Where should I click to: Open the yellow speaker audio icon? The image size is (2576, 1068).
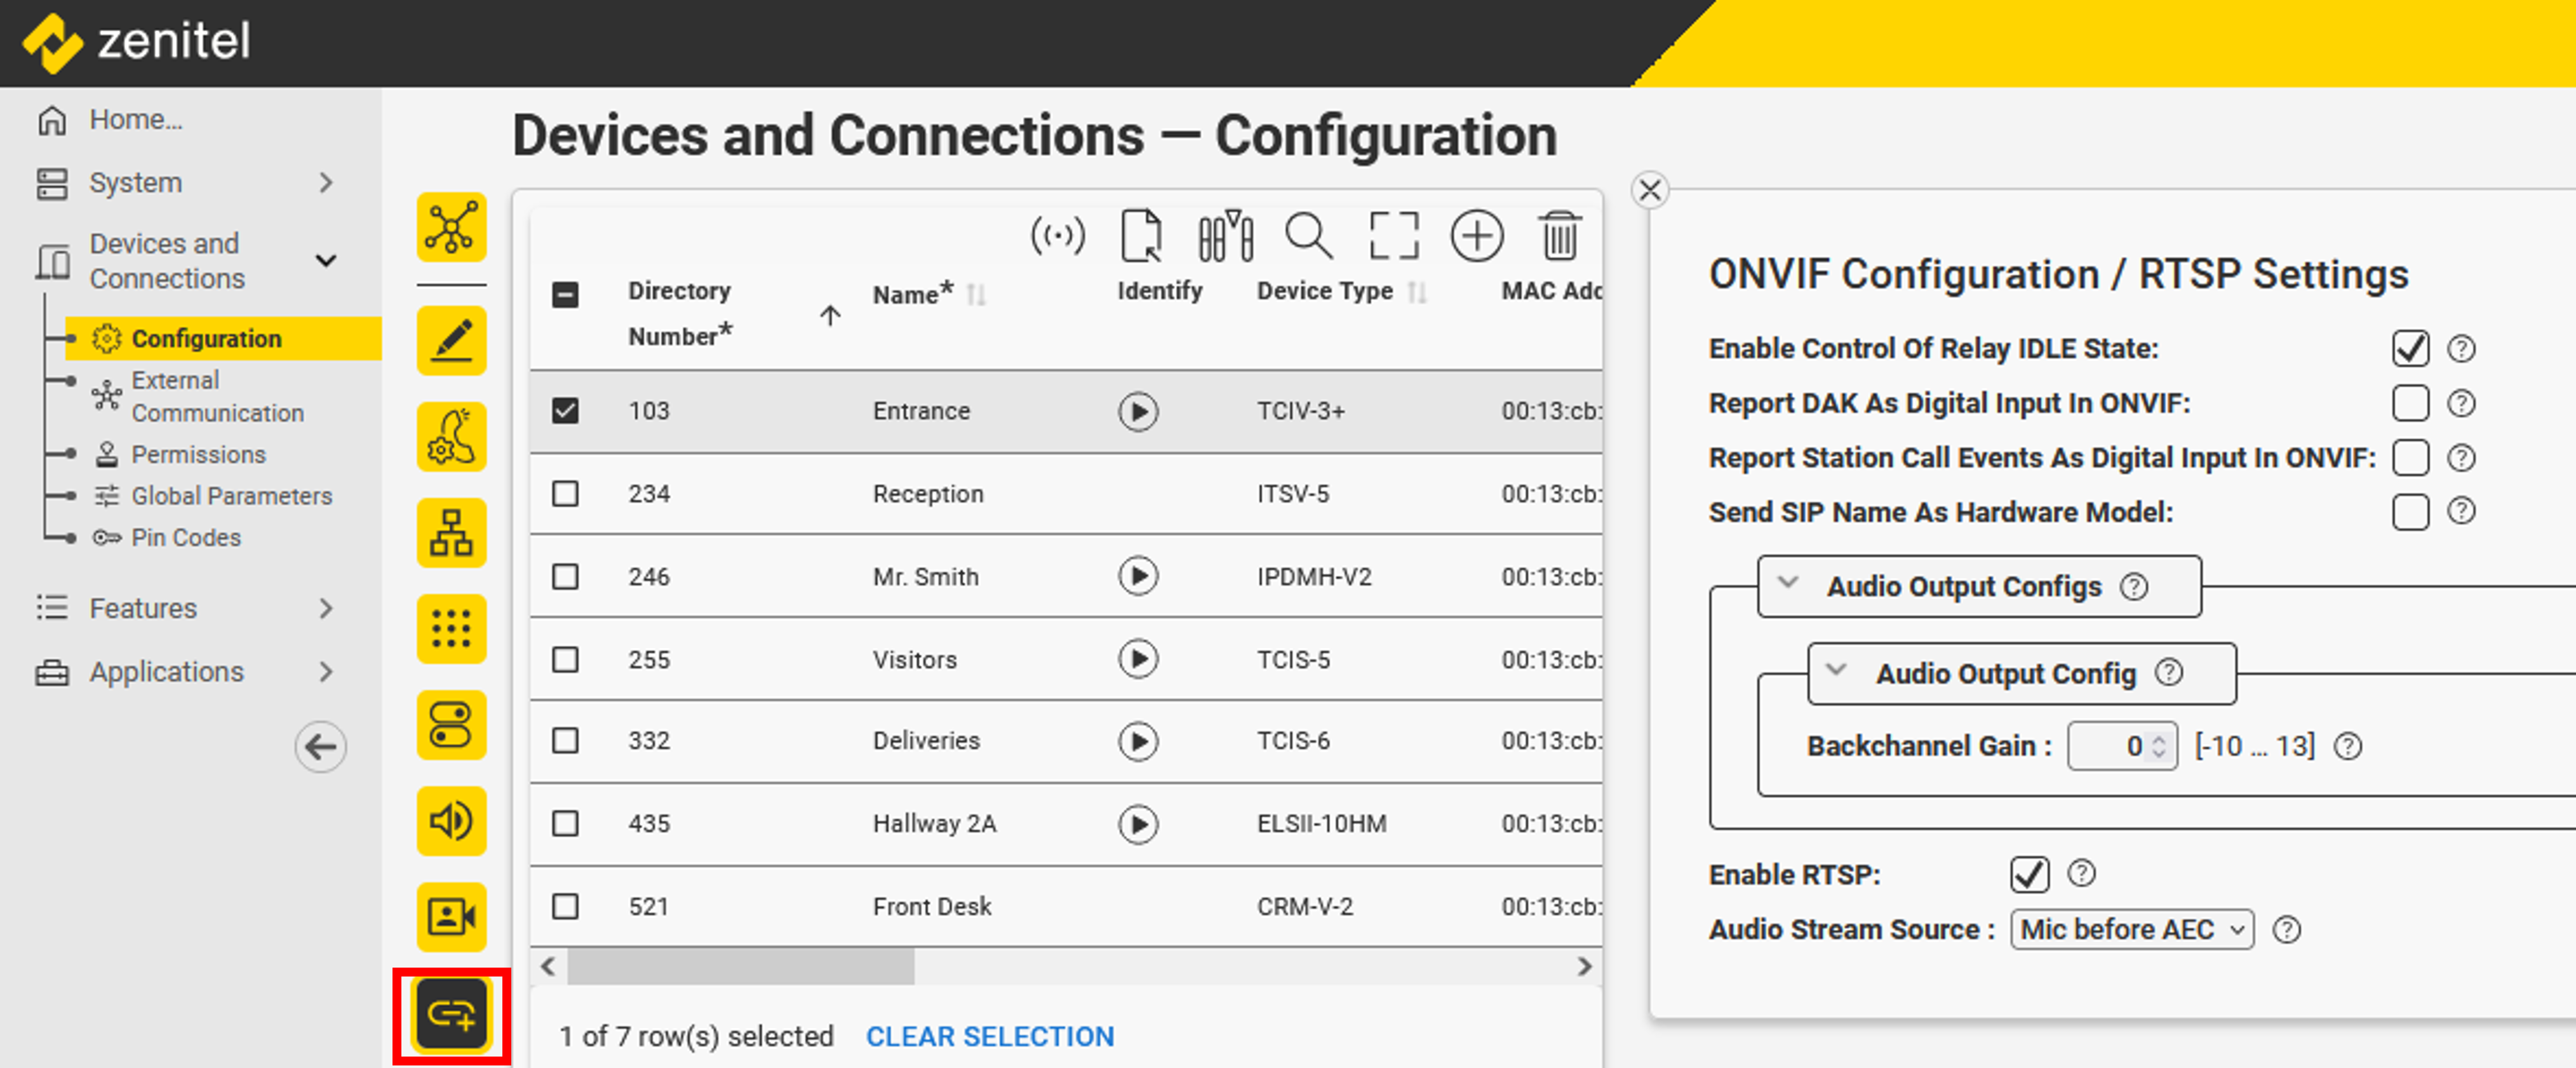[451, 820]
